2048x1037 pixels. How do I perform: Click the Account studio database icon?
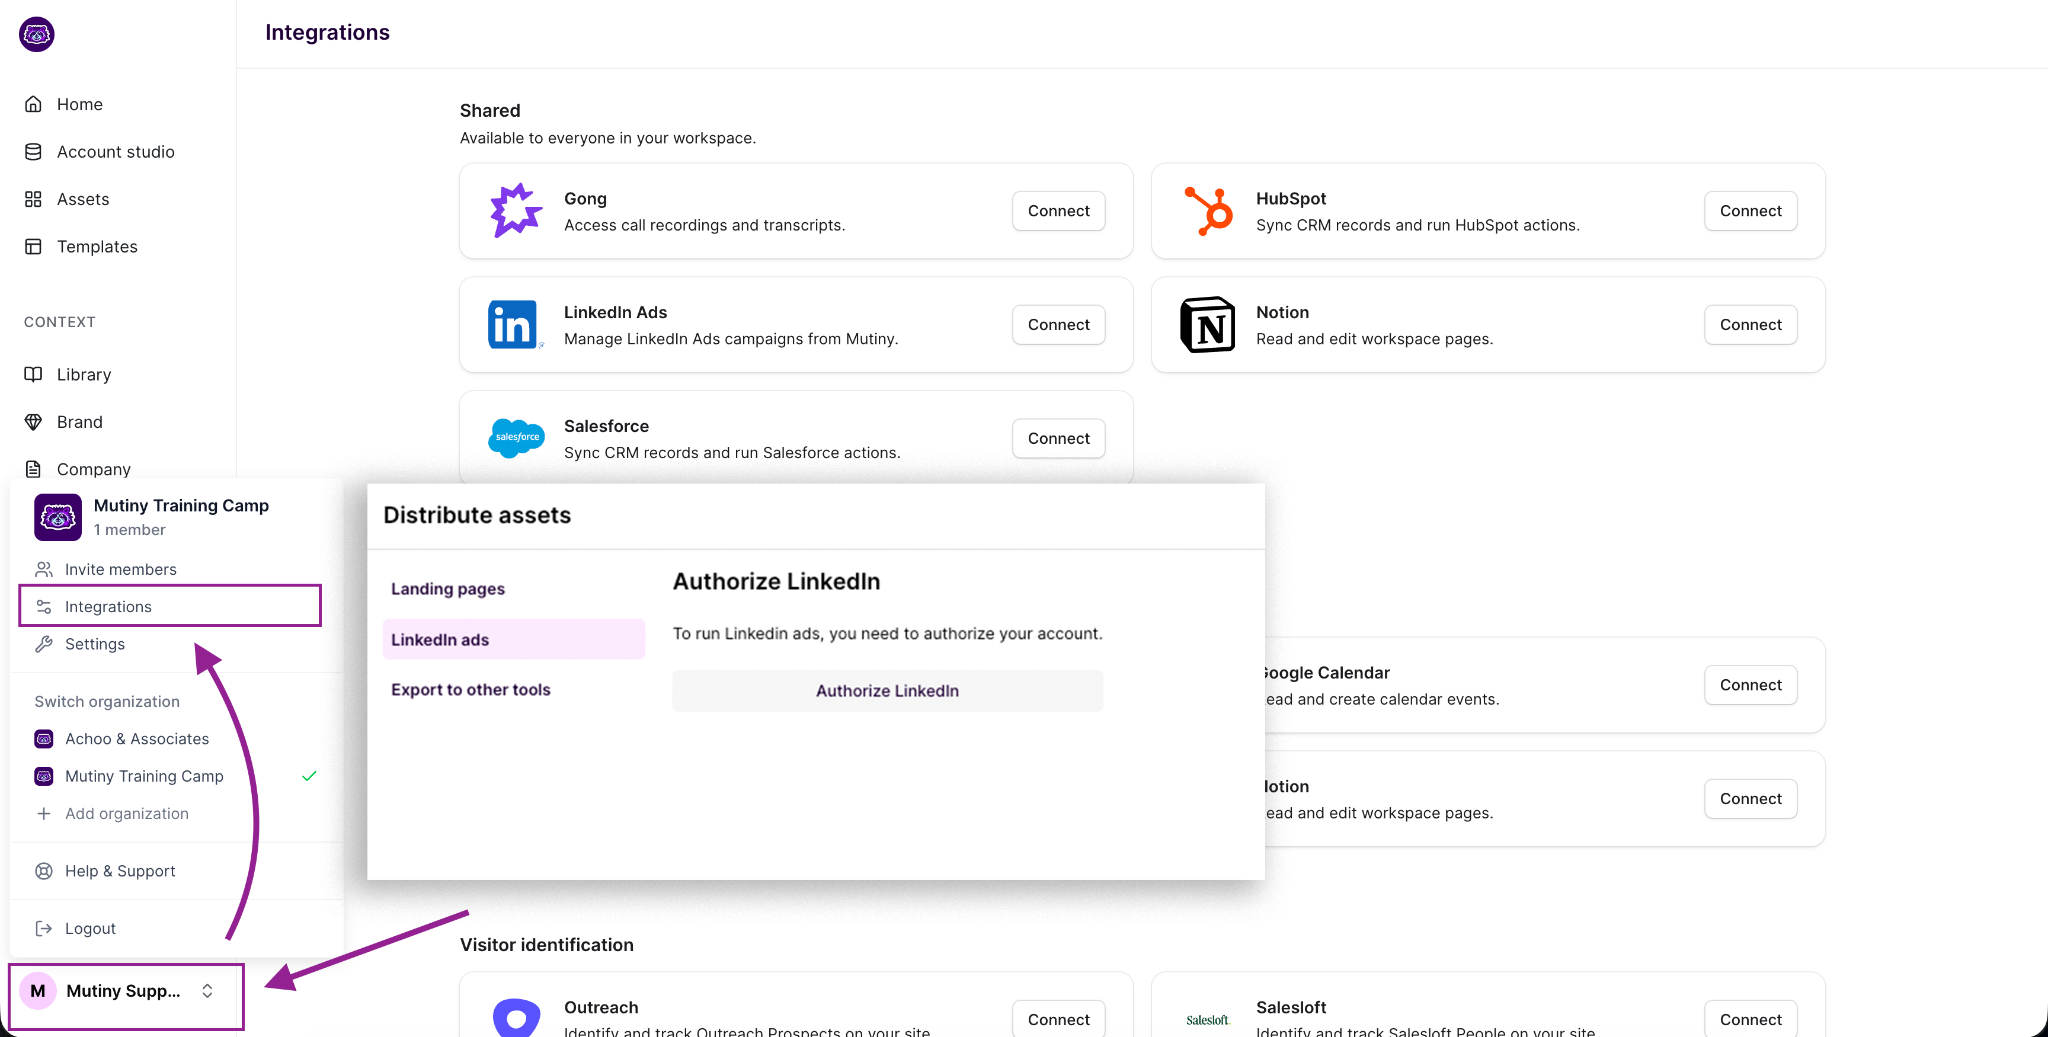(x=33, y=152)
